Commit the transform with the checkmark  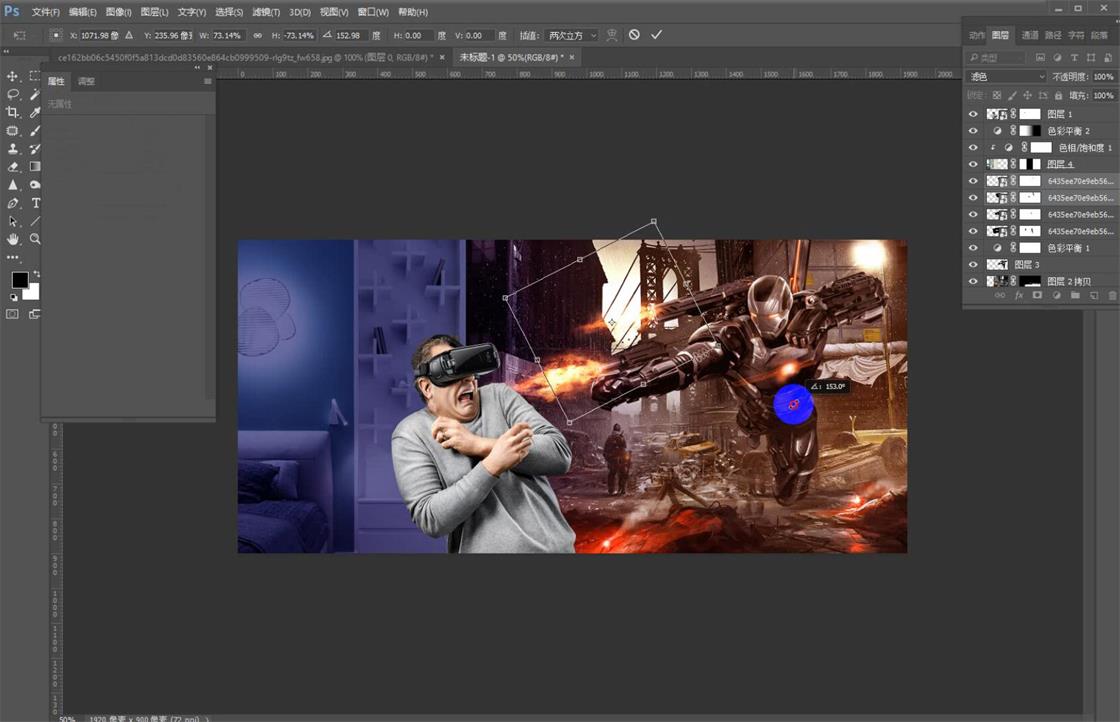[x=657, y=34]
